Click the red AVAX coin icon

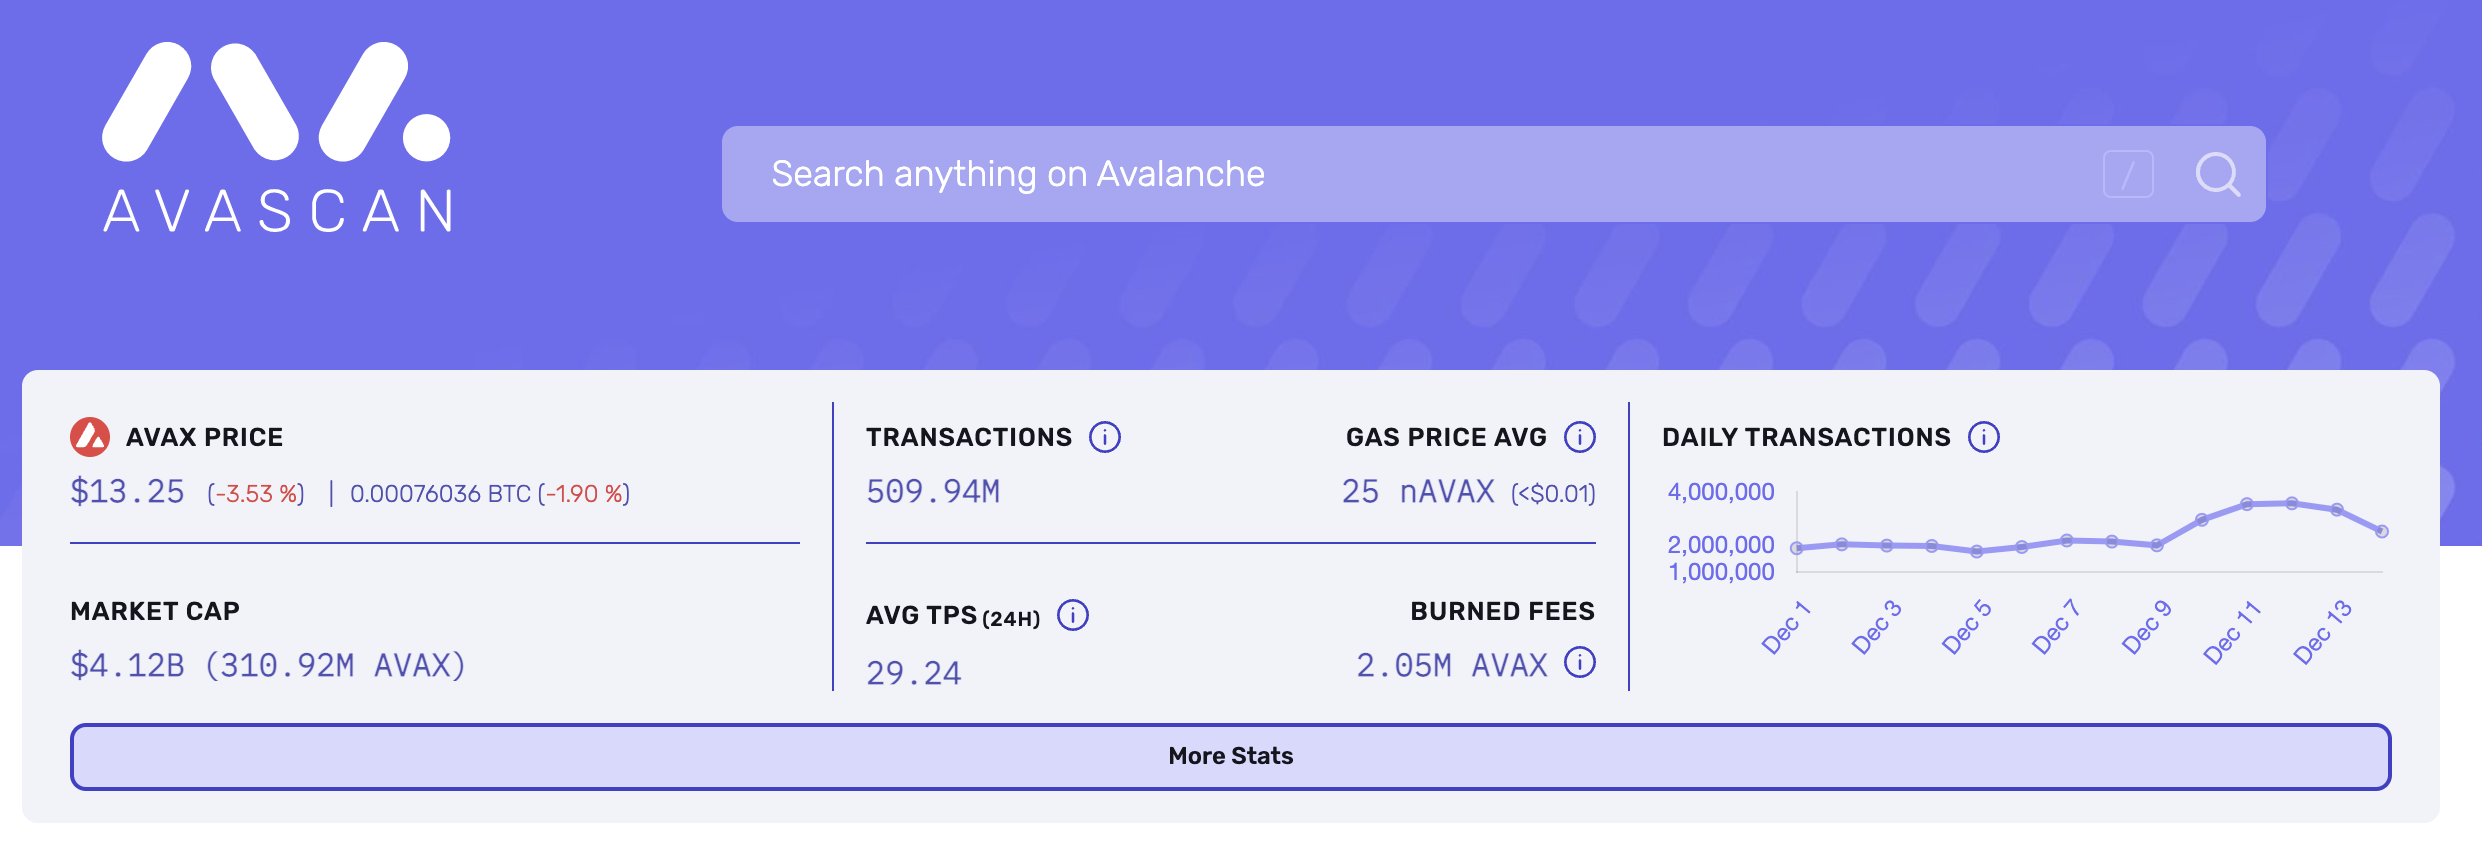[x=90, y=437]
